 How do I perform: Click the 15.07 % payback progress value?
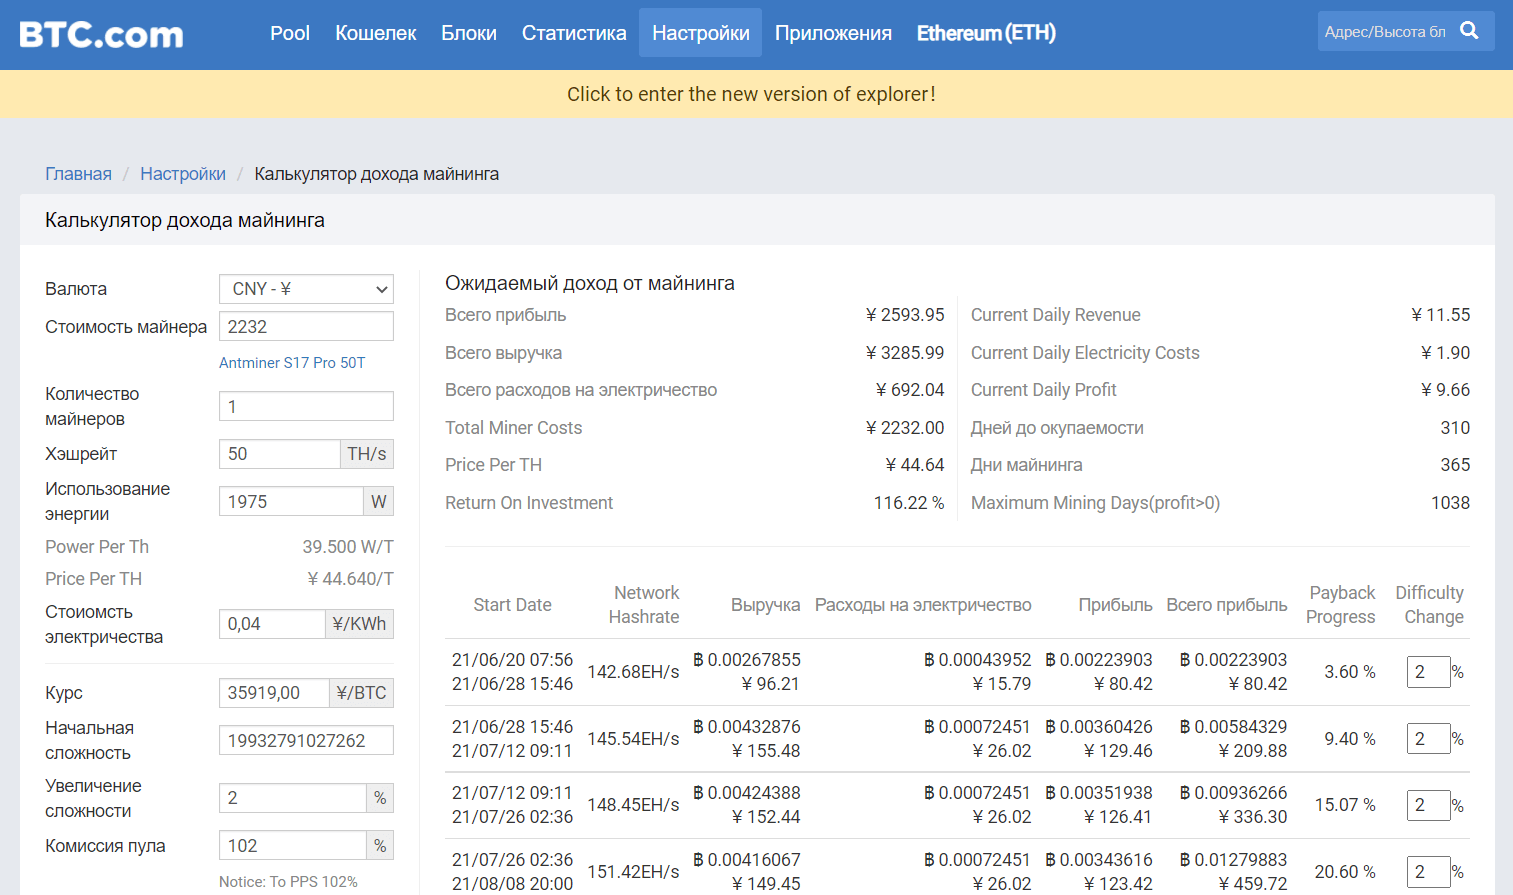pyautogui.click(x=1345, y=805)
